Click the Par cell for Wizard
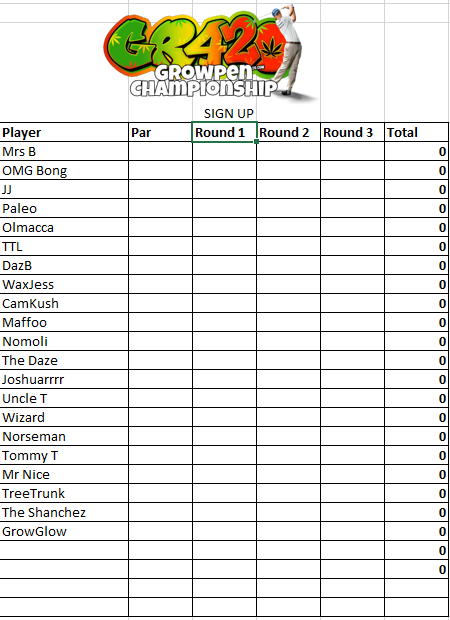Screen dimensions: 450x620 point(160,417)
